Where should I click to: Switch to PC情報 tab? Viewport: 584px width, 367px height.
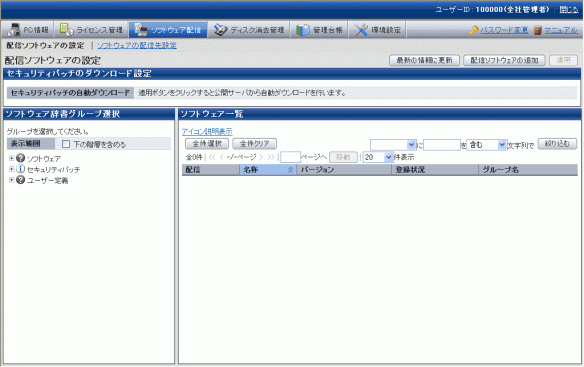(28, 30)
